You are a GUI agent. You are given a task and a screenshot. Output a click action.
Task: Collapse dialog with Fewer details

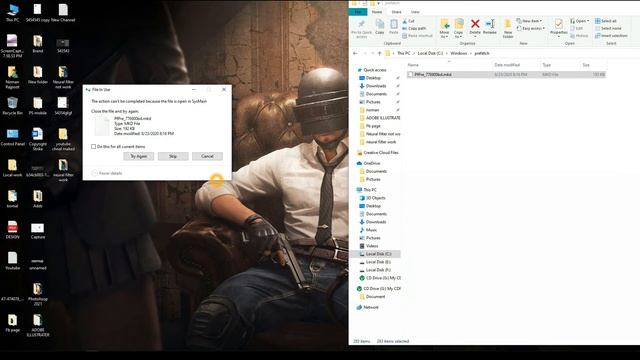(x=107, y=173)
